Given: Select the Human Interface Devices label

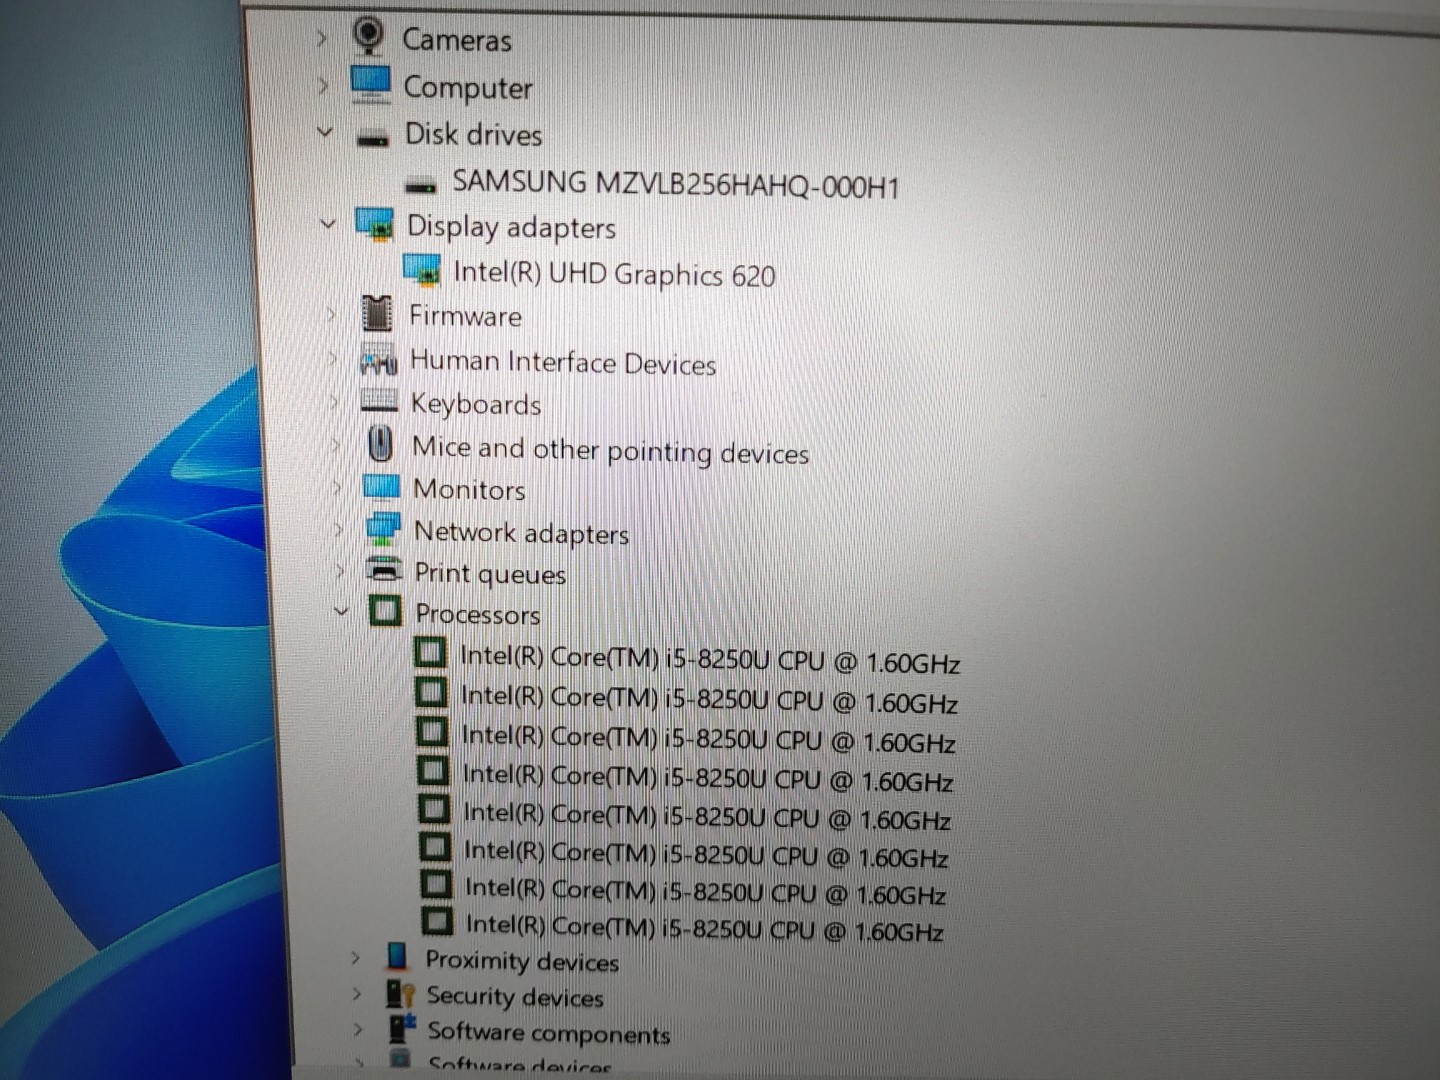Looking at the screenshot, I should [563, 362].
